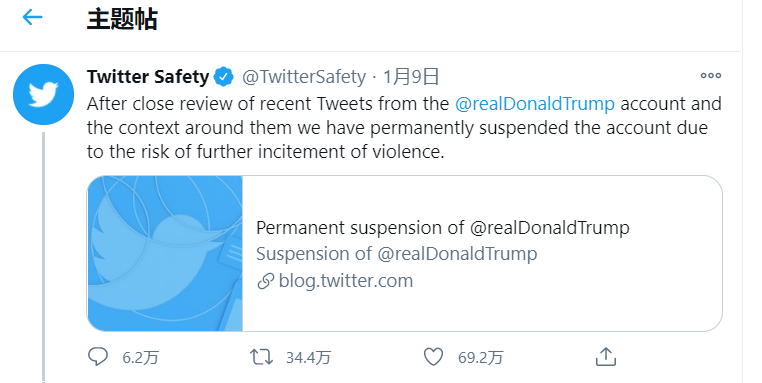Click the chain link icon beside blog.twitter.com
Image resolution: width=762 pixels, height=383 pixels.
[265, 281]
